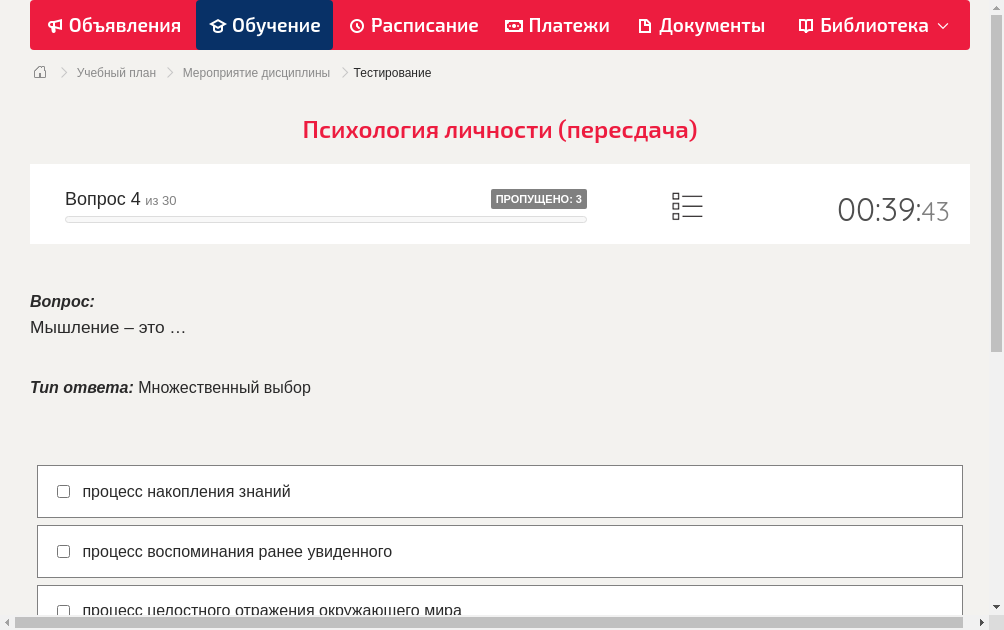1004x630 pixels.
Task: Click the clock icon beside Расписание
Action: [355, 25]
